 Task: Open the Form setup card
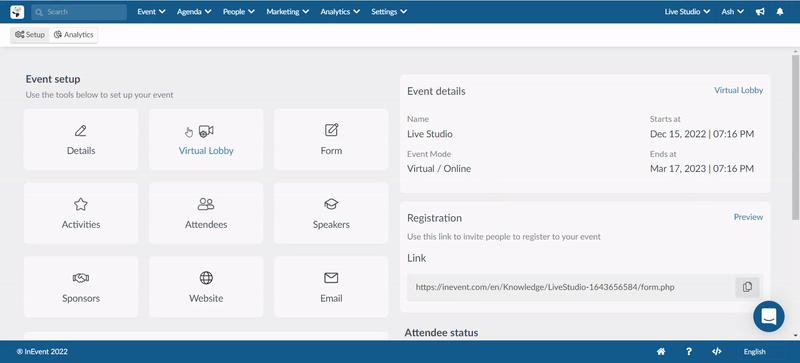[x=331, y=139]
